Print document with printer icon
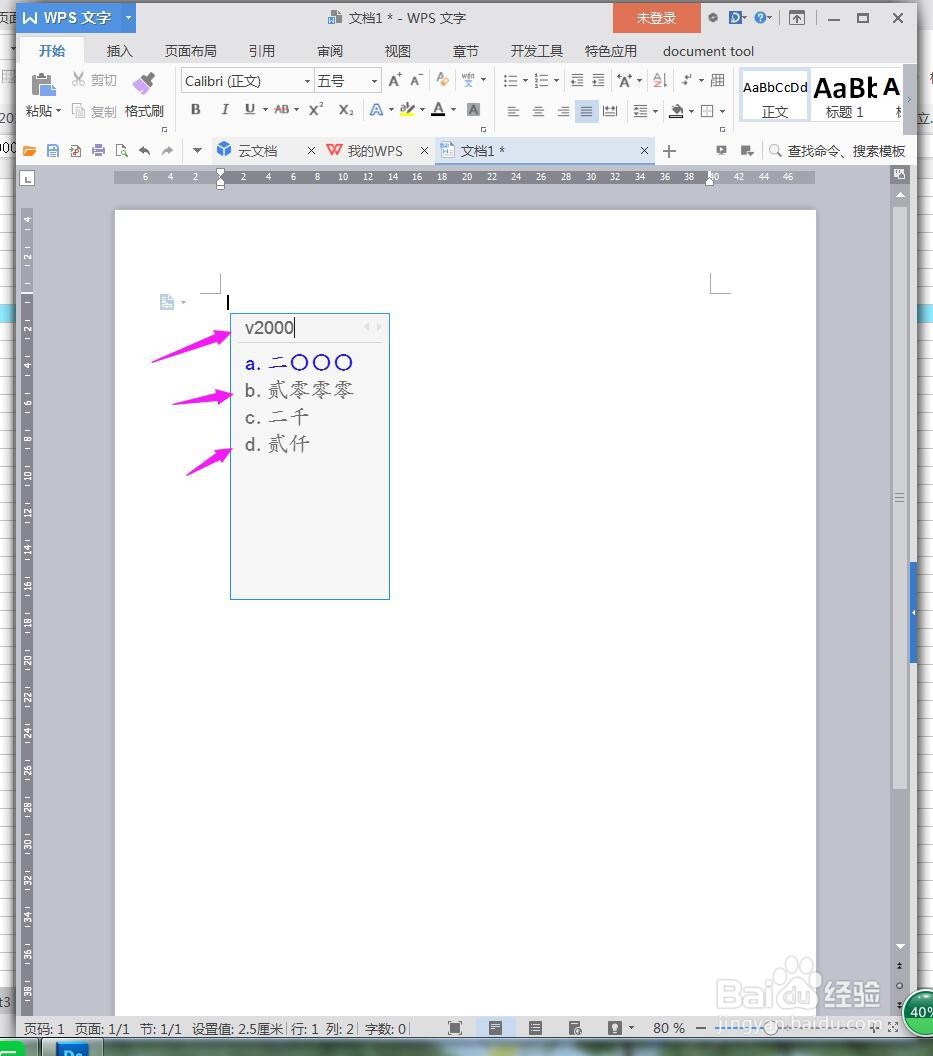Screen dimensions: 933x1056 [98, 151]
